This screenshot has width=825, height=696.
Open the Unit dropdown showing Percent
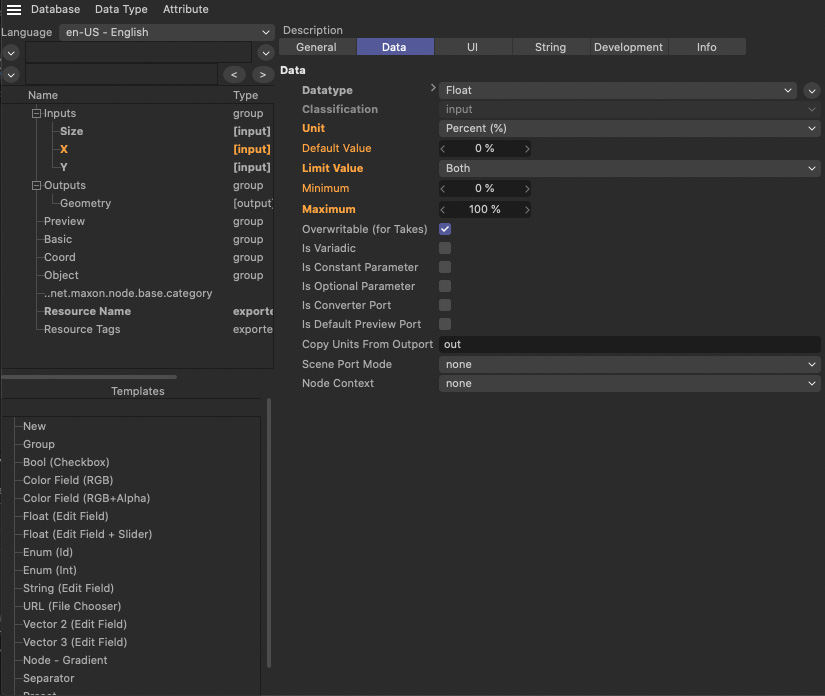pos(629,129)
